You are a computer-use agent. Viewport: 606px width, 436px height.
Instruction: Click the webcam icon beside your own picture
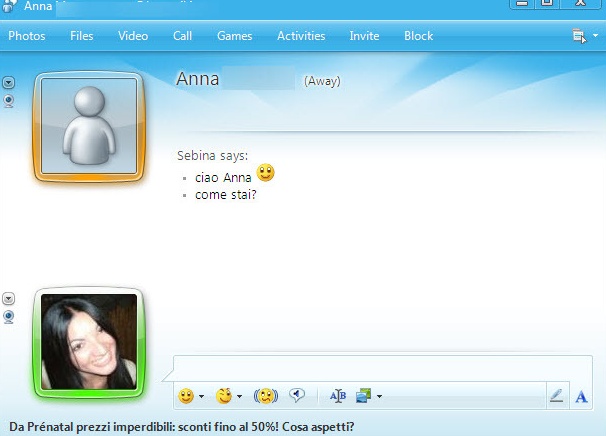click(9, 317)
